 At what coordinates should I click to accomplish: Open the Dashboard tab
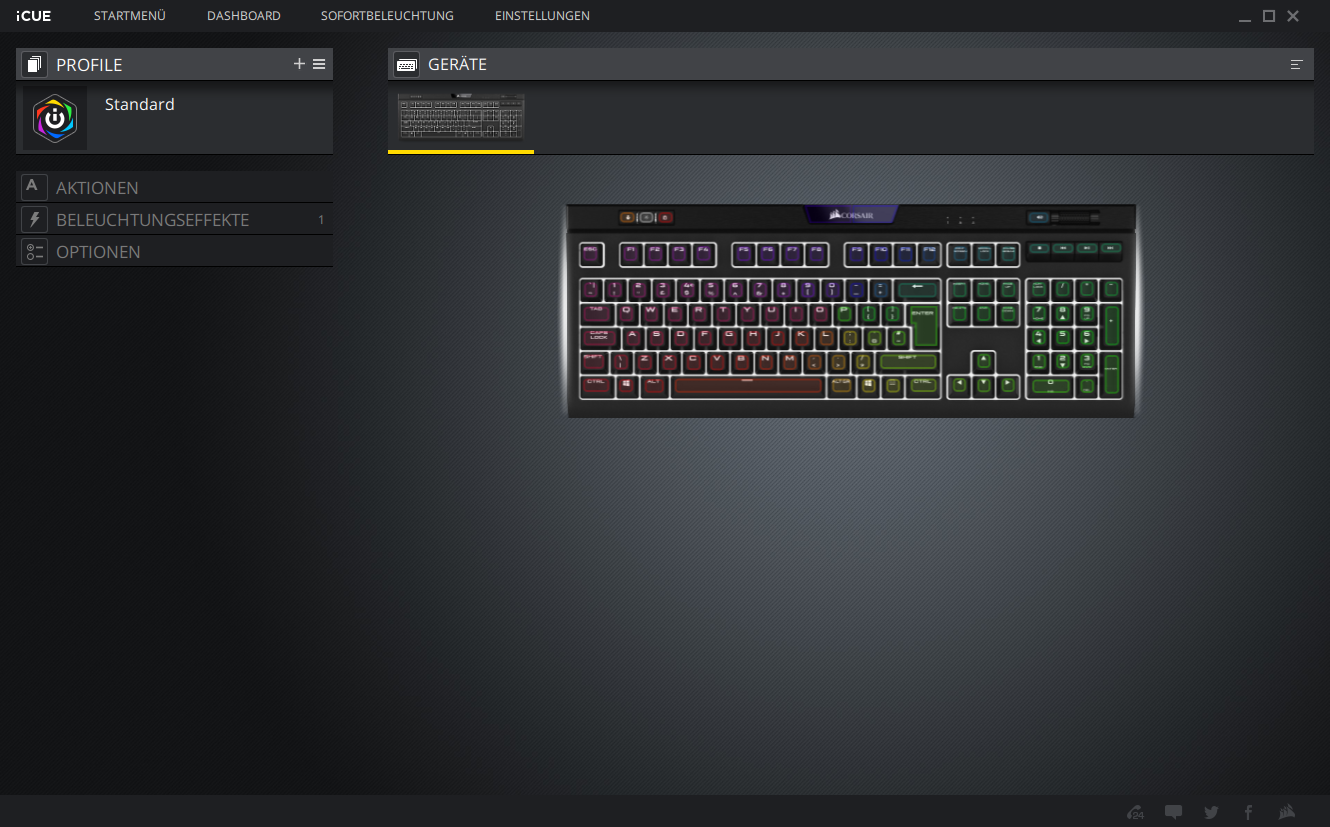click(x=244, y=16)
